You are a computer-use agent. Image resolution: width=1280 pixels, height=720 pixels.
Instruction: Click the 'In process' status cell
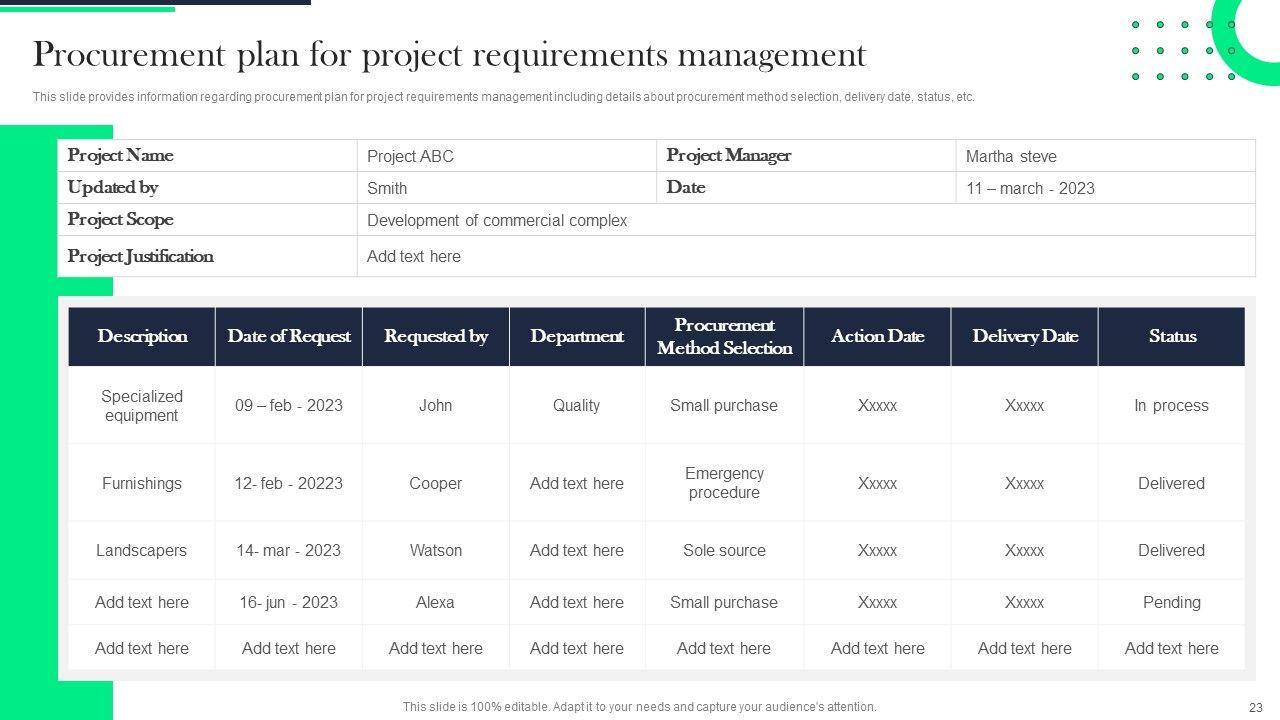click(1171, 405)
